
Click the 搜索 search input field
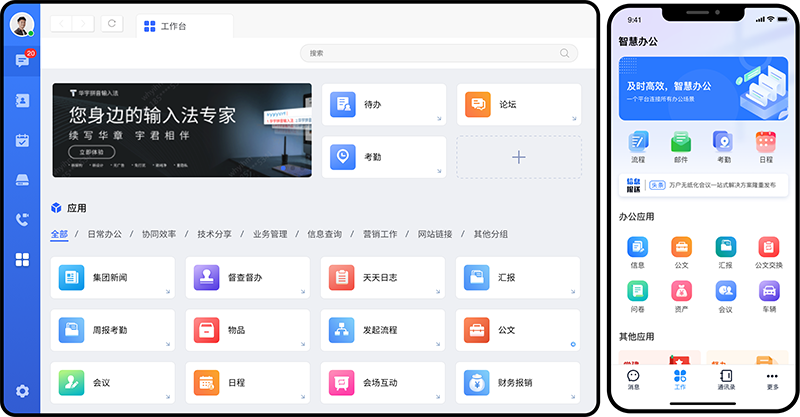tap(438, 53)
